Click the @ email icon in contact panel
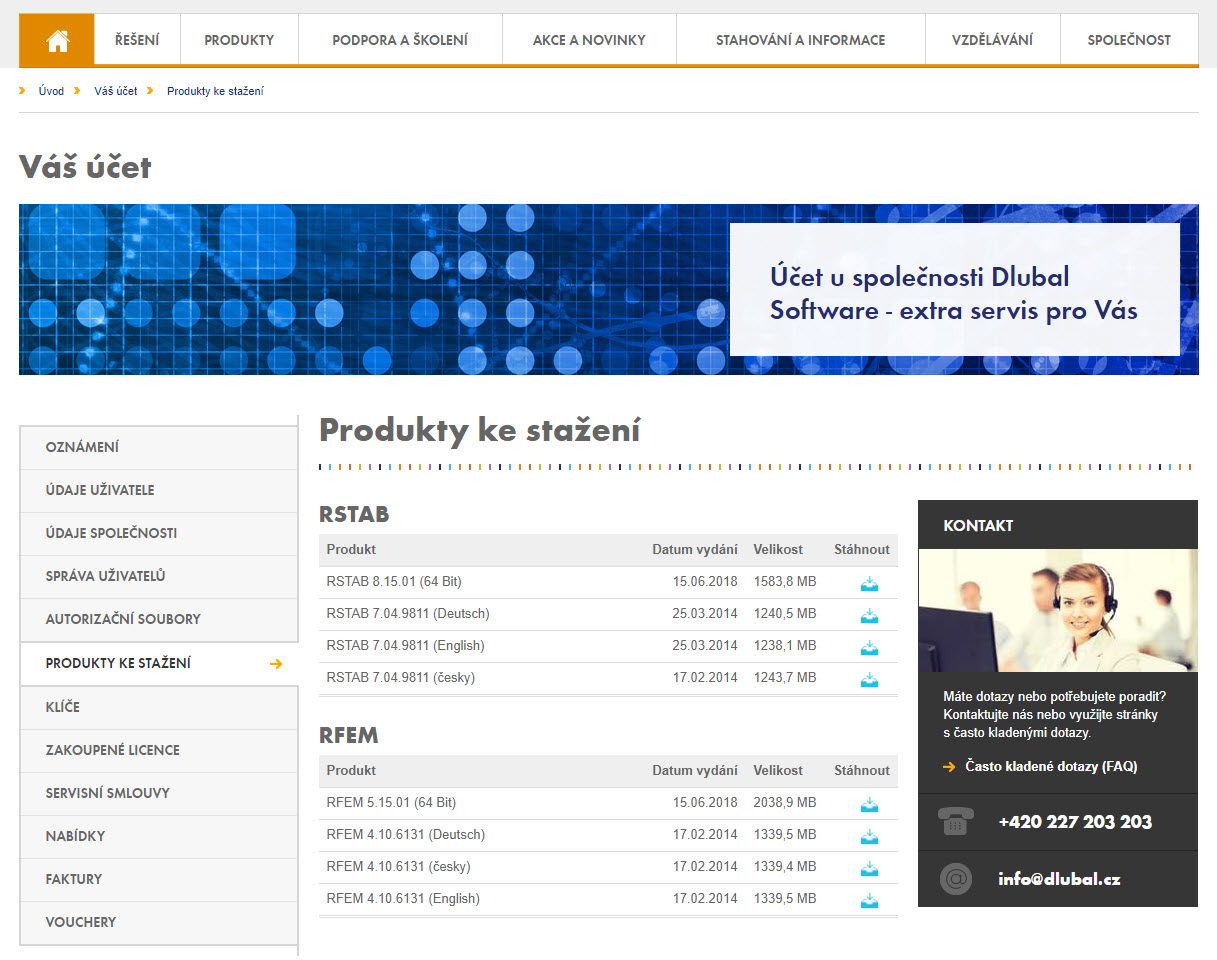 click(956, 879)
